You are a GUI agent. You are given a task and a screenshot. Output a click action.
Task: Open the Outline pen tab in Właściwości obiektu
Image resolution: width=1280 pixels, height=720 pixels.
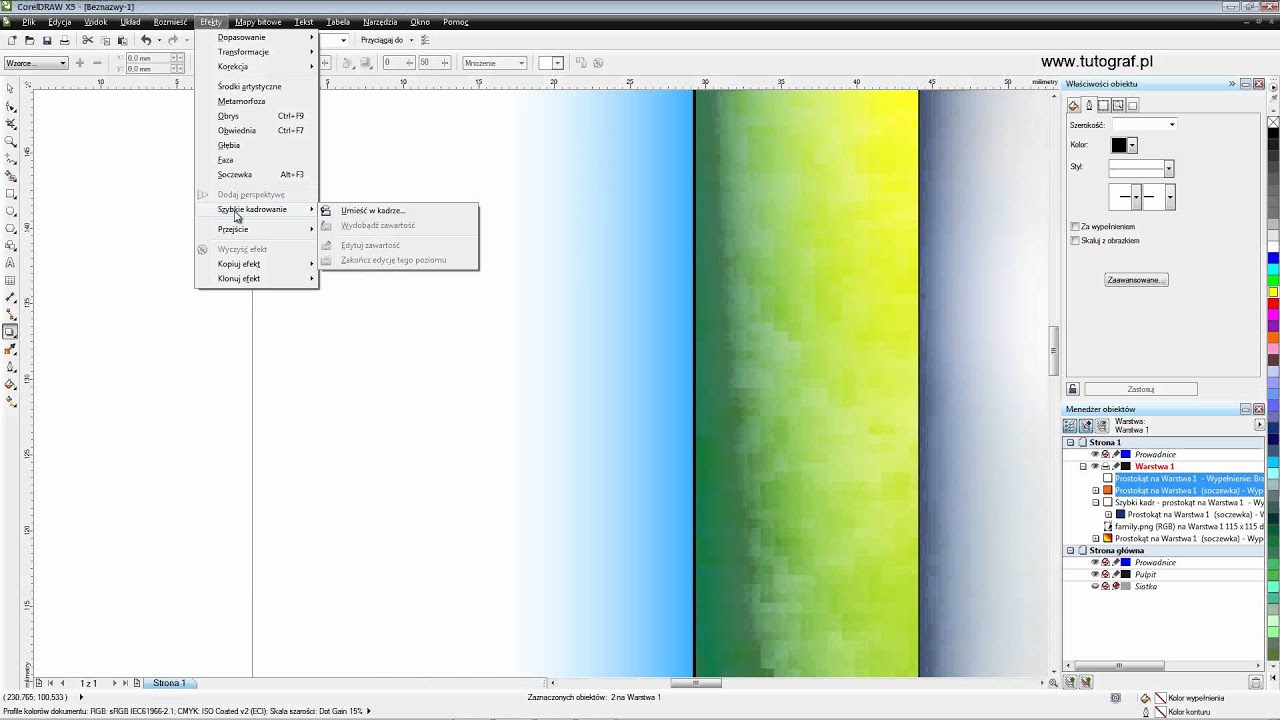[x=1089, y=105]
